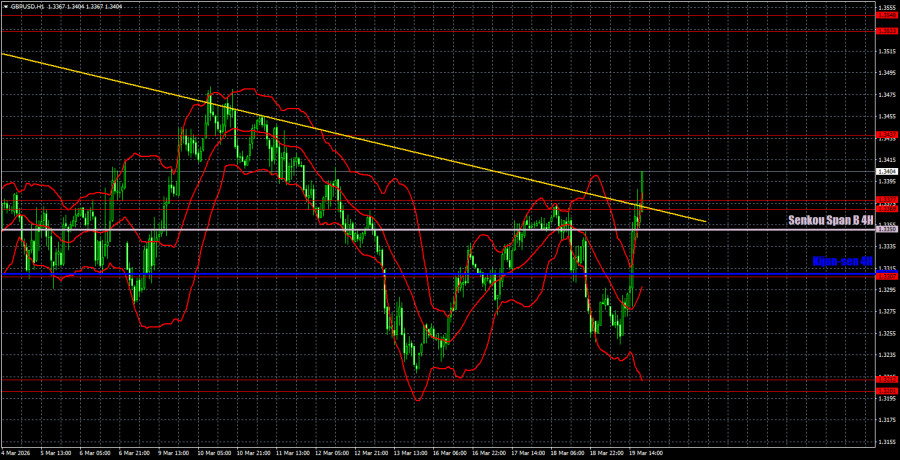Click the 10 Mar 05:00 time label

click(213, 453)
